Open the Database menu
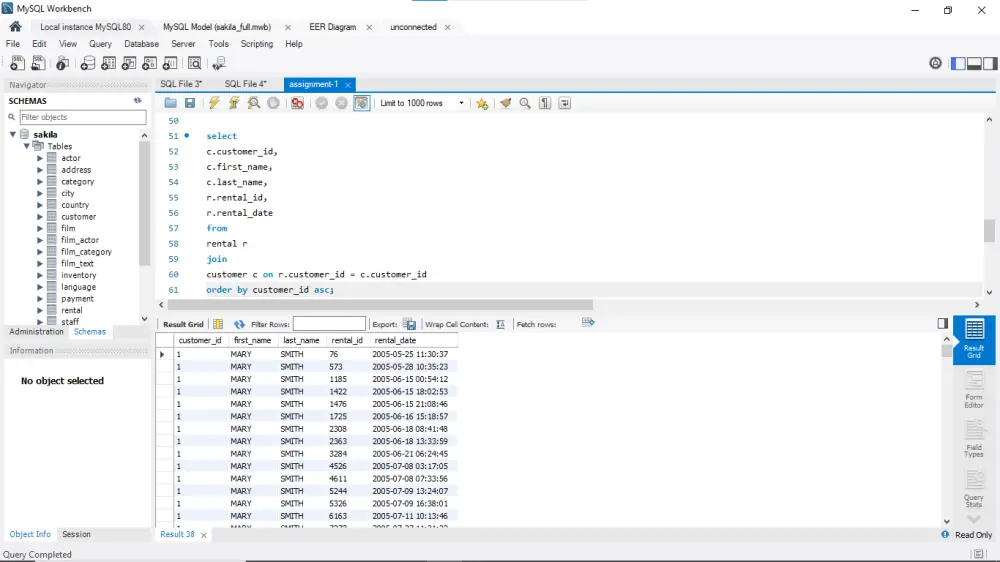 tap(141, 44)
